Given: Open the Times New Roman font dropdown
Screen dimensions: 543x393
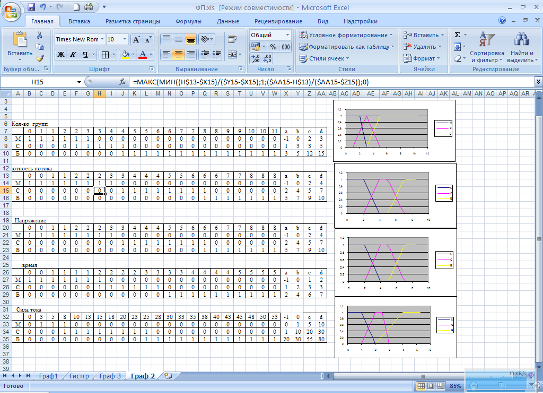Looking at the screenshot, I should (x=80, y=39).
